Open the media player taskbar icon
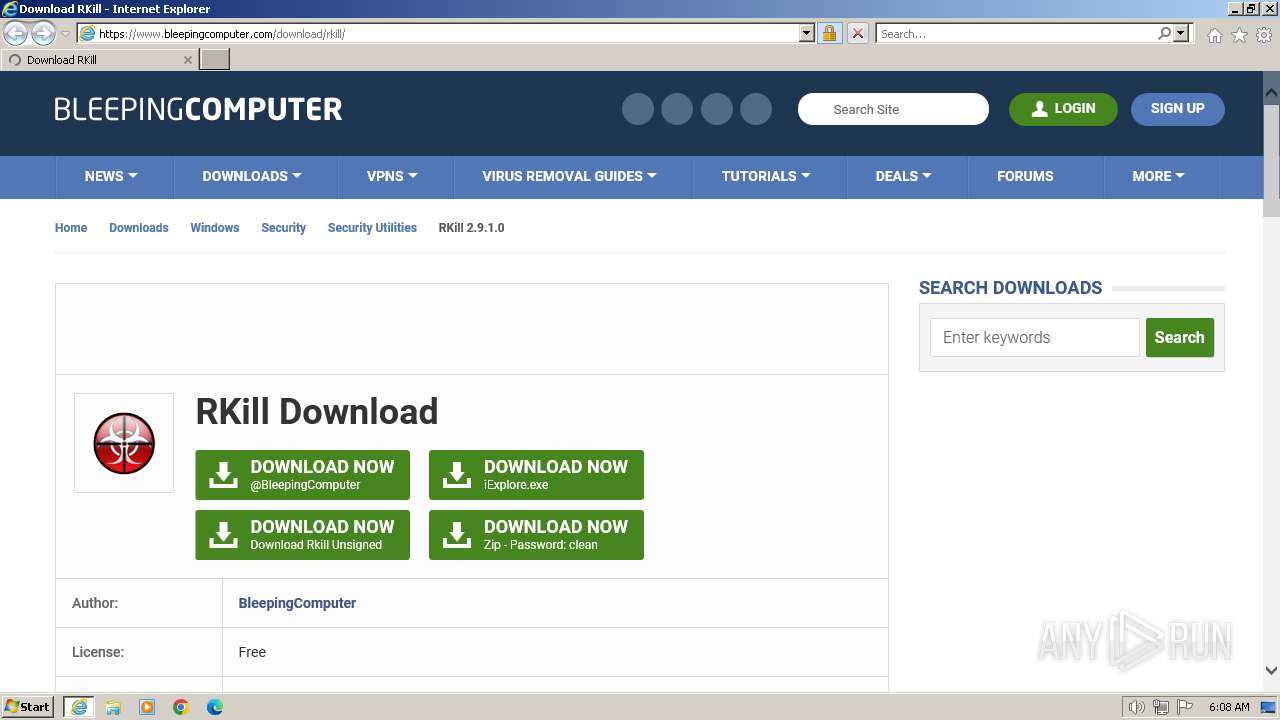This screenshot has width=1280, height=720. [147, 707]
